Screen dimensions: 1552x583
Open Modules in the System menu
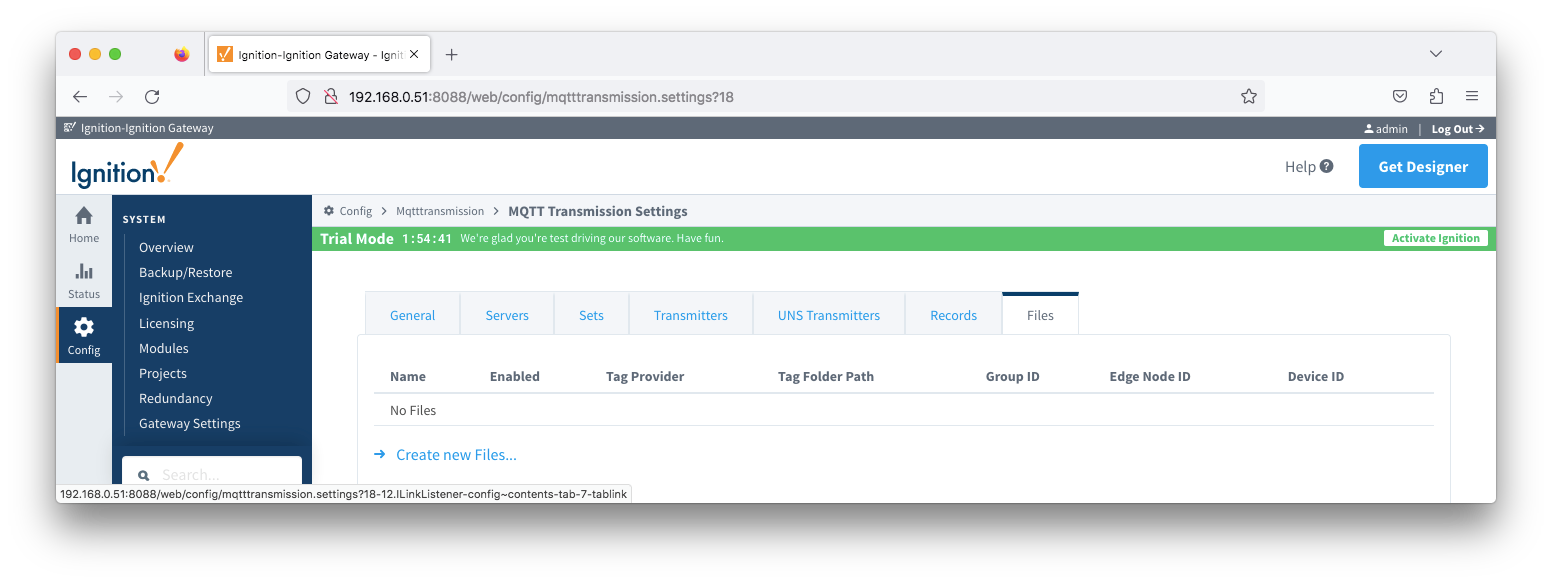pyautogui.click(x=164, y=348)
